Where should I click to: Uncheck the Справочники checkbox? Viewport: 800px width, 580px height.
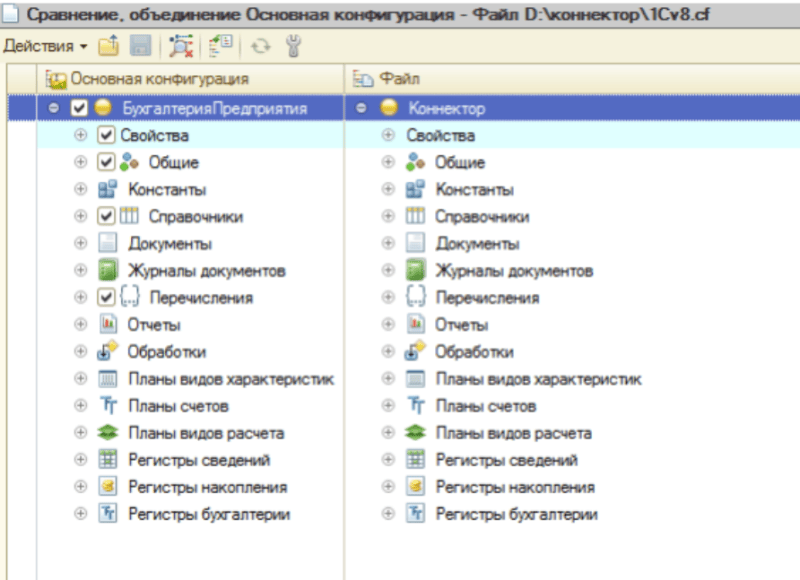coord(106,216)
